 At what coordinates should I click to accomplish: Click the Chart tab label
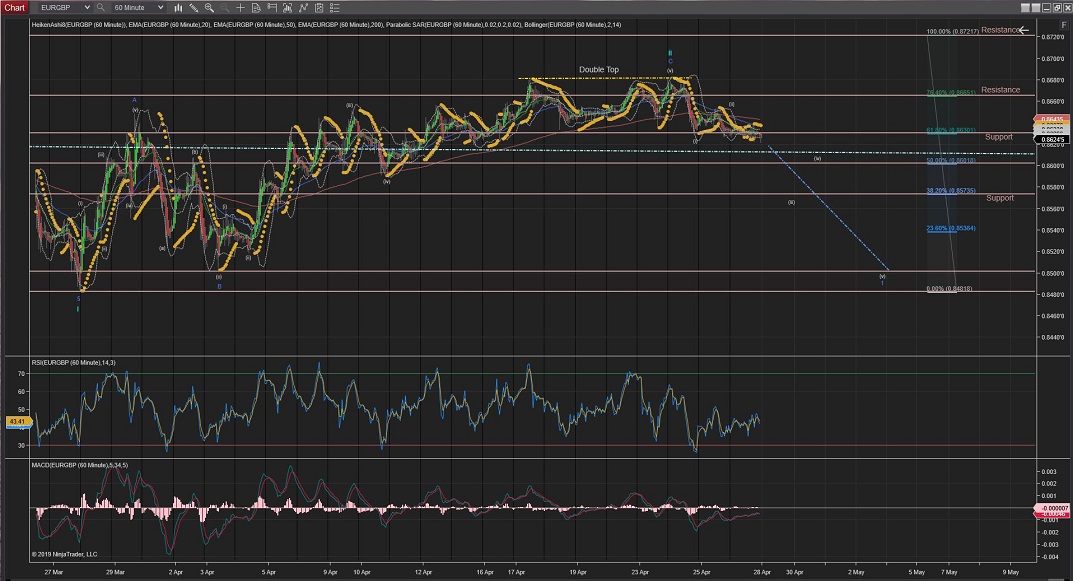pos(12,7)
